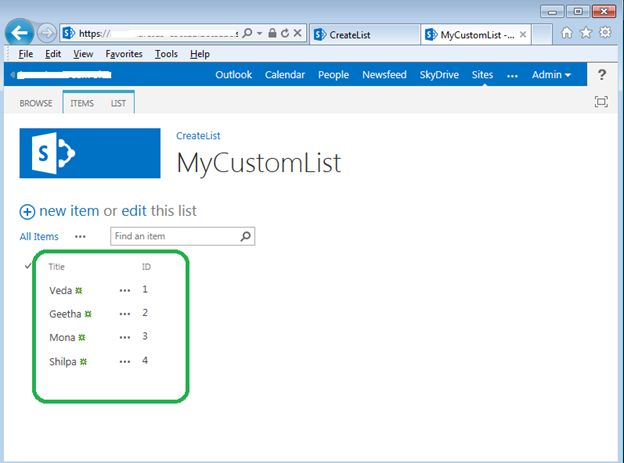Click the SharePoint favicon in address bar
The height and width of the screenshot is (463, 624).
[69, 33]
